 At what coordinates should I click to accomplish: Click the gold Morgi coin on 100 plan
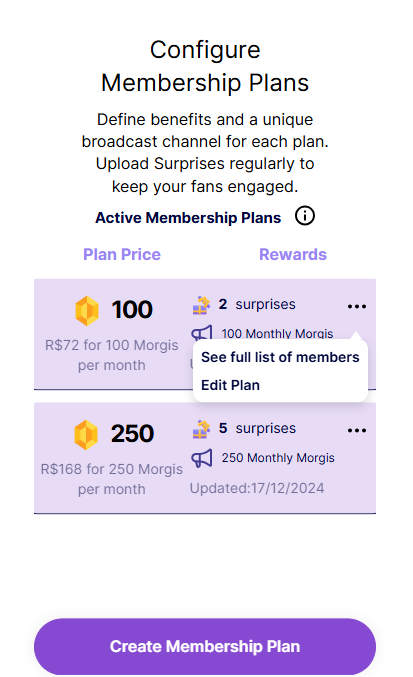[x=87, y=310]
